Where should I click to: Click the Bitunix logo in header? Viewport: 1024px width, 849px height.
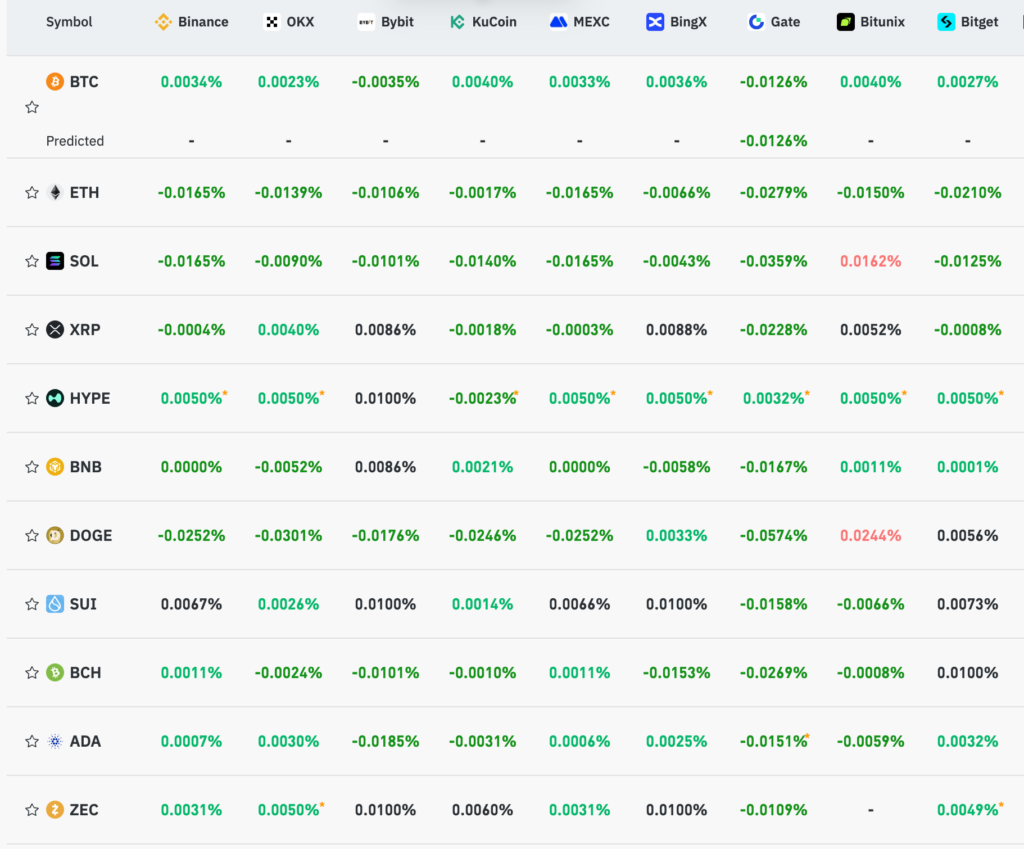point(846,22)
